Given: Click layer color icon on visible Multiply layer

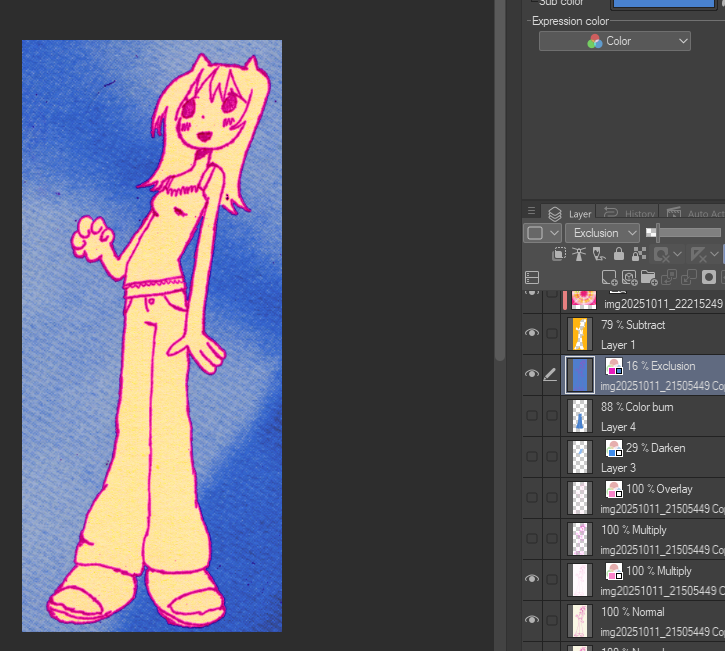Looking at the screenshot, I should tap(614, 571).
